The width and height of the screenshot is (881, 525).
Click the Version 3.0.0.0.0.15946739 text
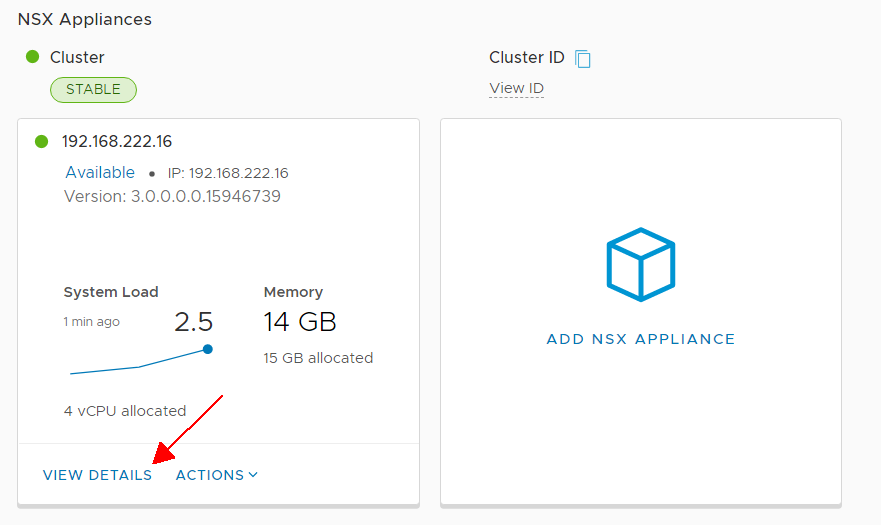click(x=172, y=196)
